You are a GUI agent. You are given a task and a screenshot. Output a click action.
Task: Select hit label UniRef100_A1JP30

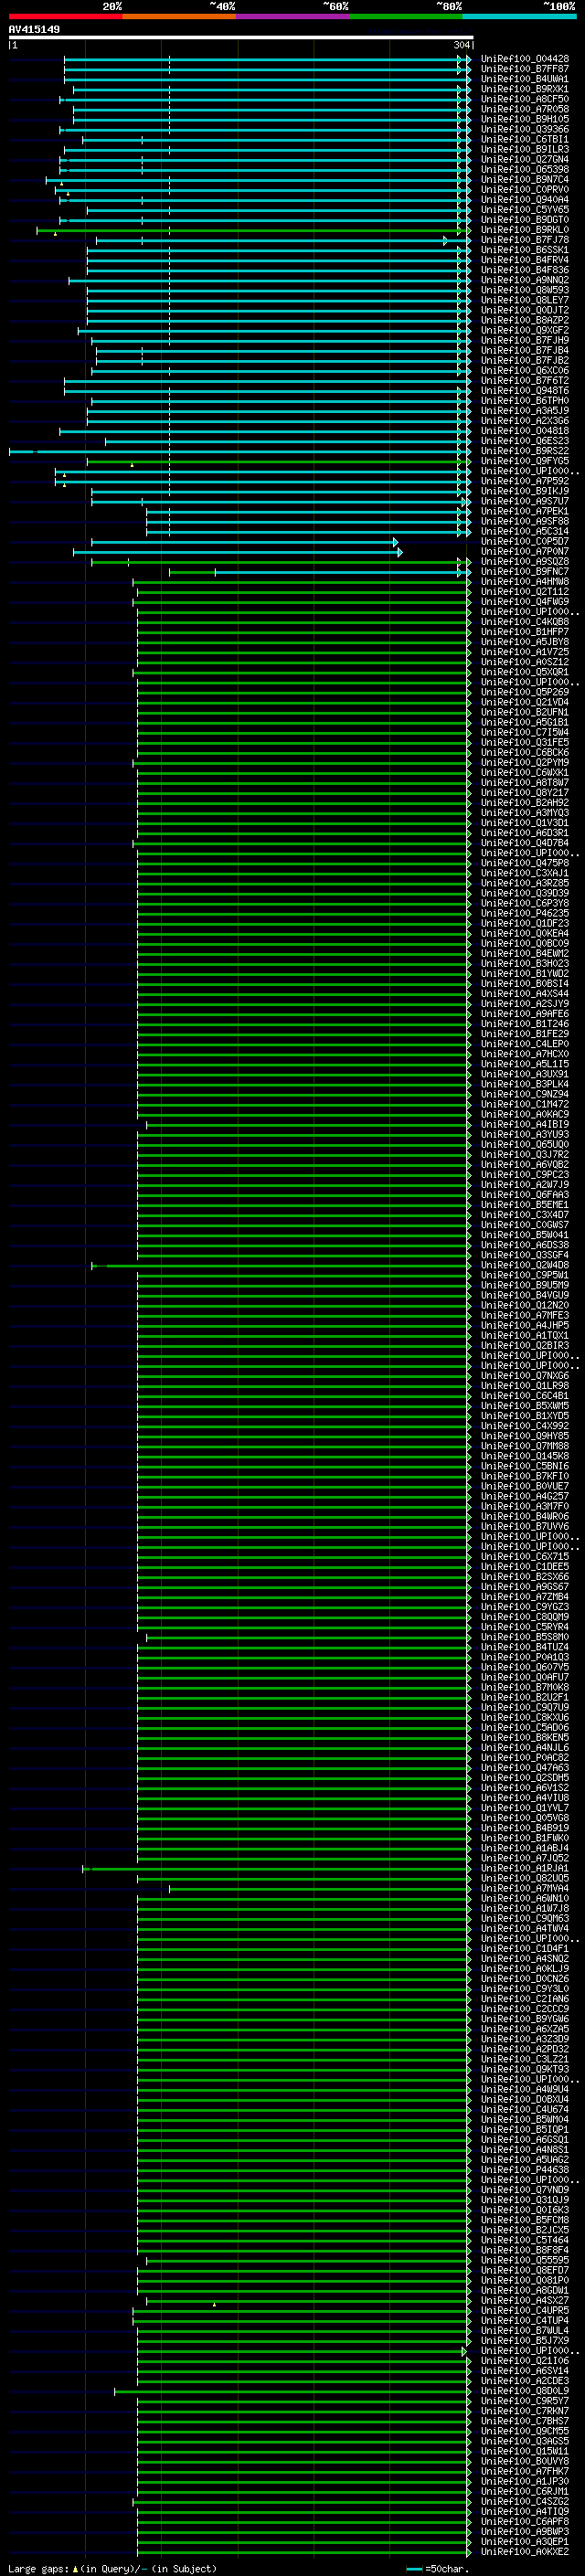(x=525, y=2481)
